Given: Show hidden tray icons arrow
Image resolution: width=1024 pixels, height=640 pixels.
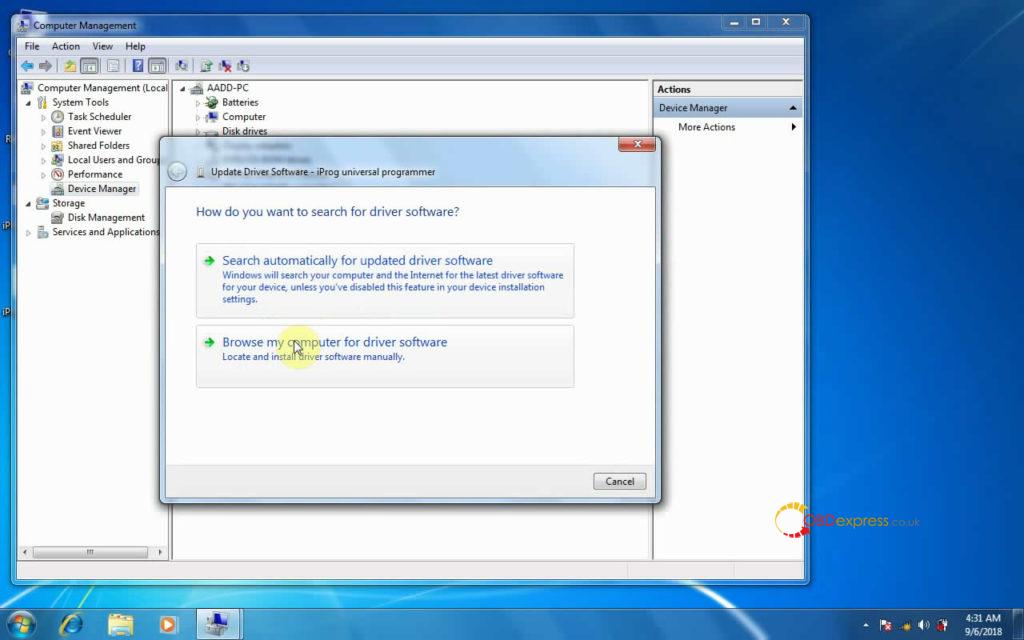Looking at the screenshot, I should [x=866, y=625].
